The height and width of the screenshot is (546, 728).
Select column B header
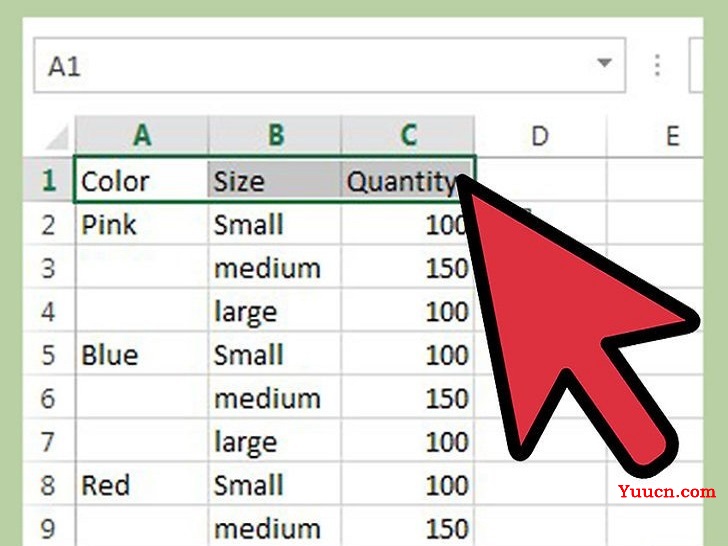275,136
